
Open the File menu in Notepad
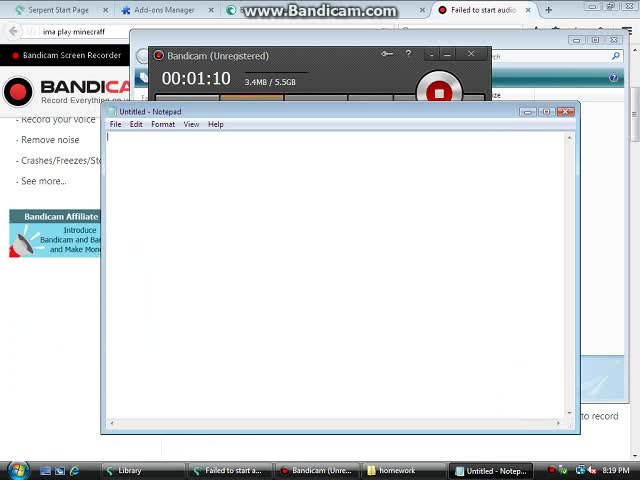(116, 124)
